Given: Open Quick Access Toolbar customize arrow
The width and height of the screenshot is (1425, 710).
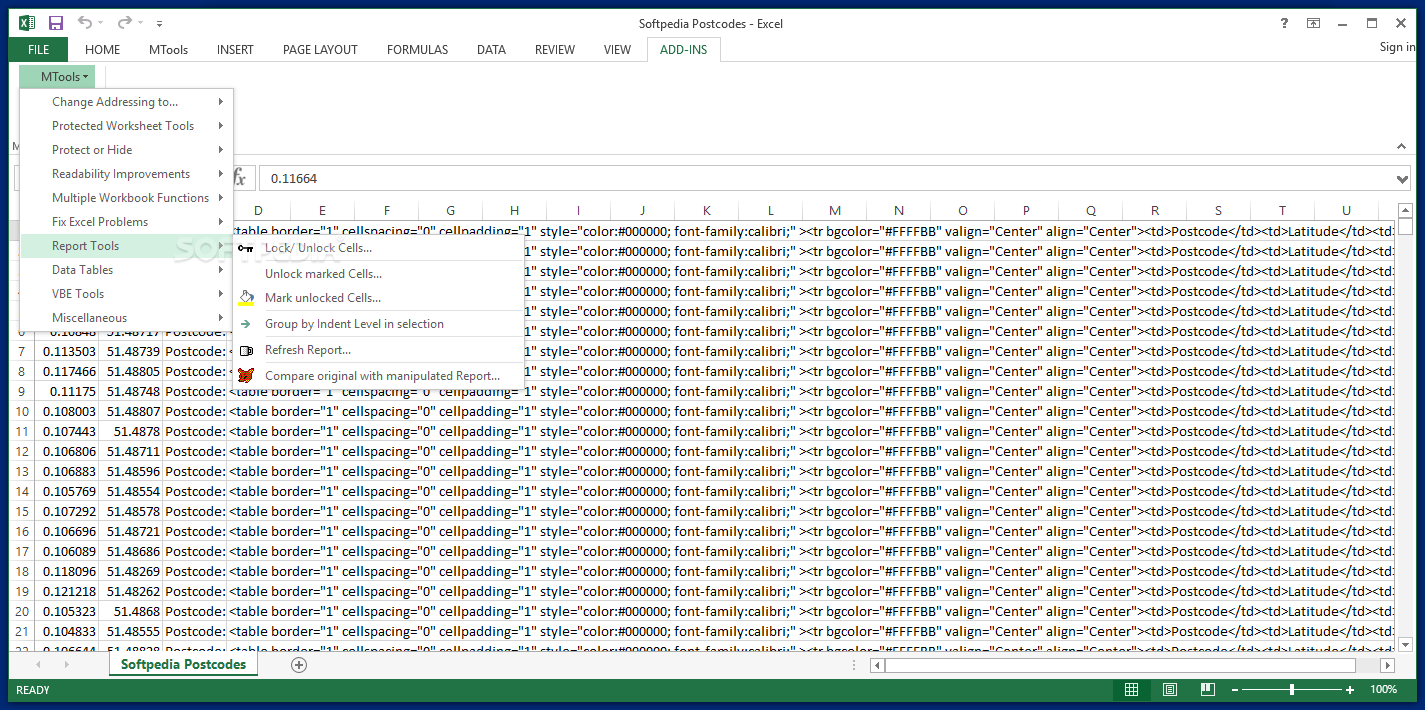Looking at the screenshot, I should pos(160,24).
